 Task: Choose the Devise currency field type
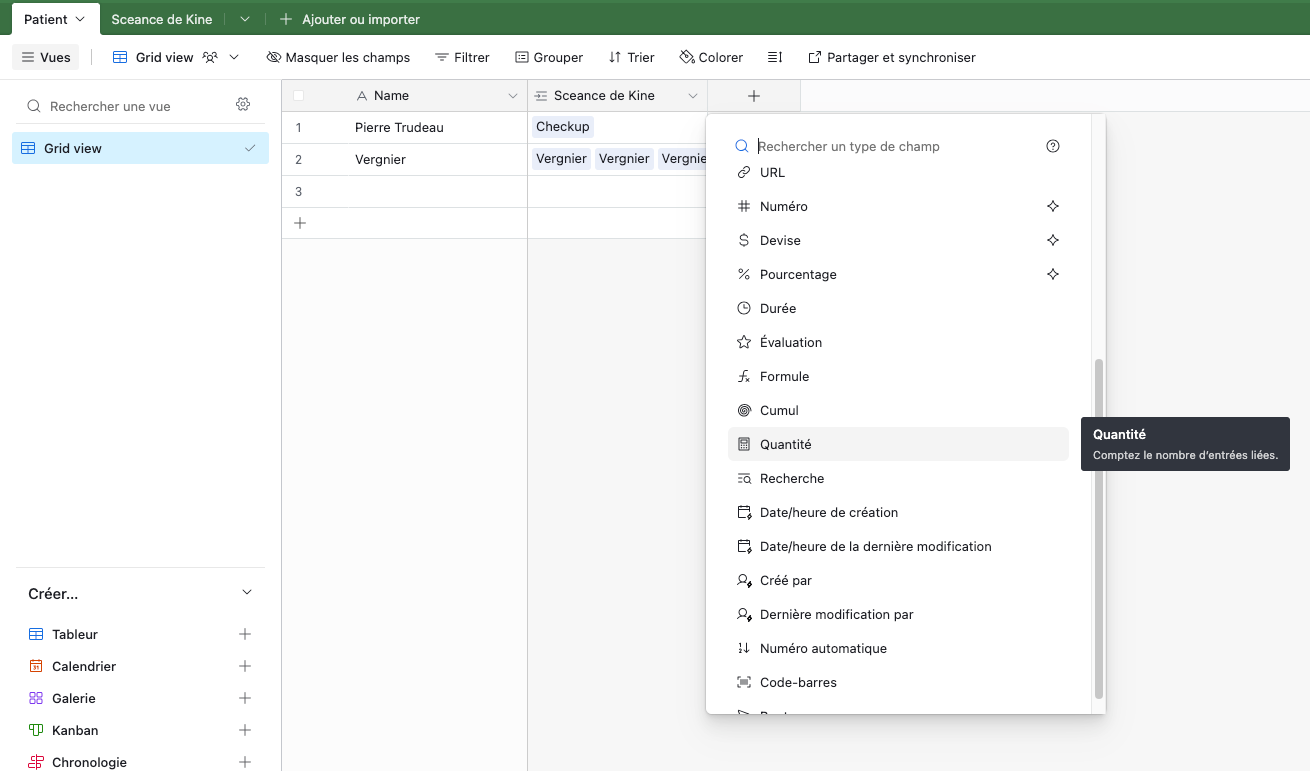[898, 240]
